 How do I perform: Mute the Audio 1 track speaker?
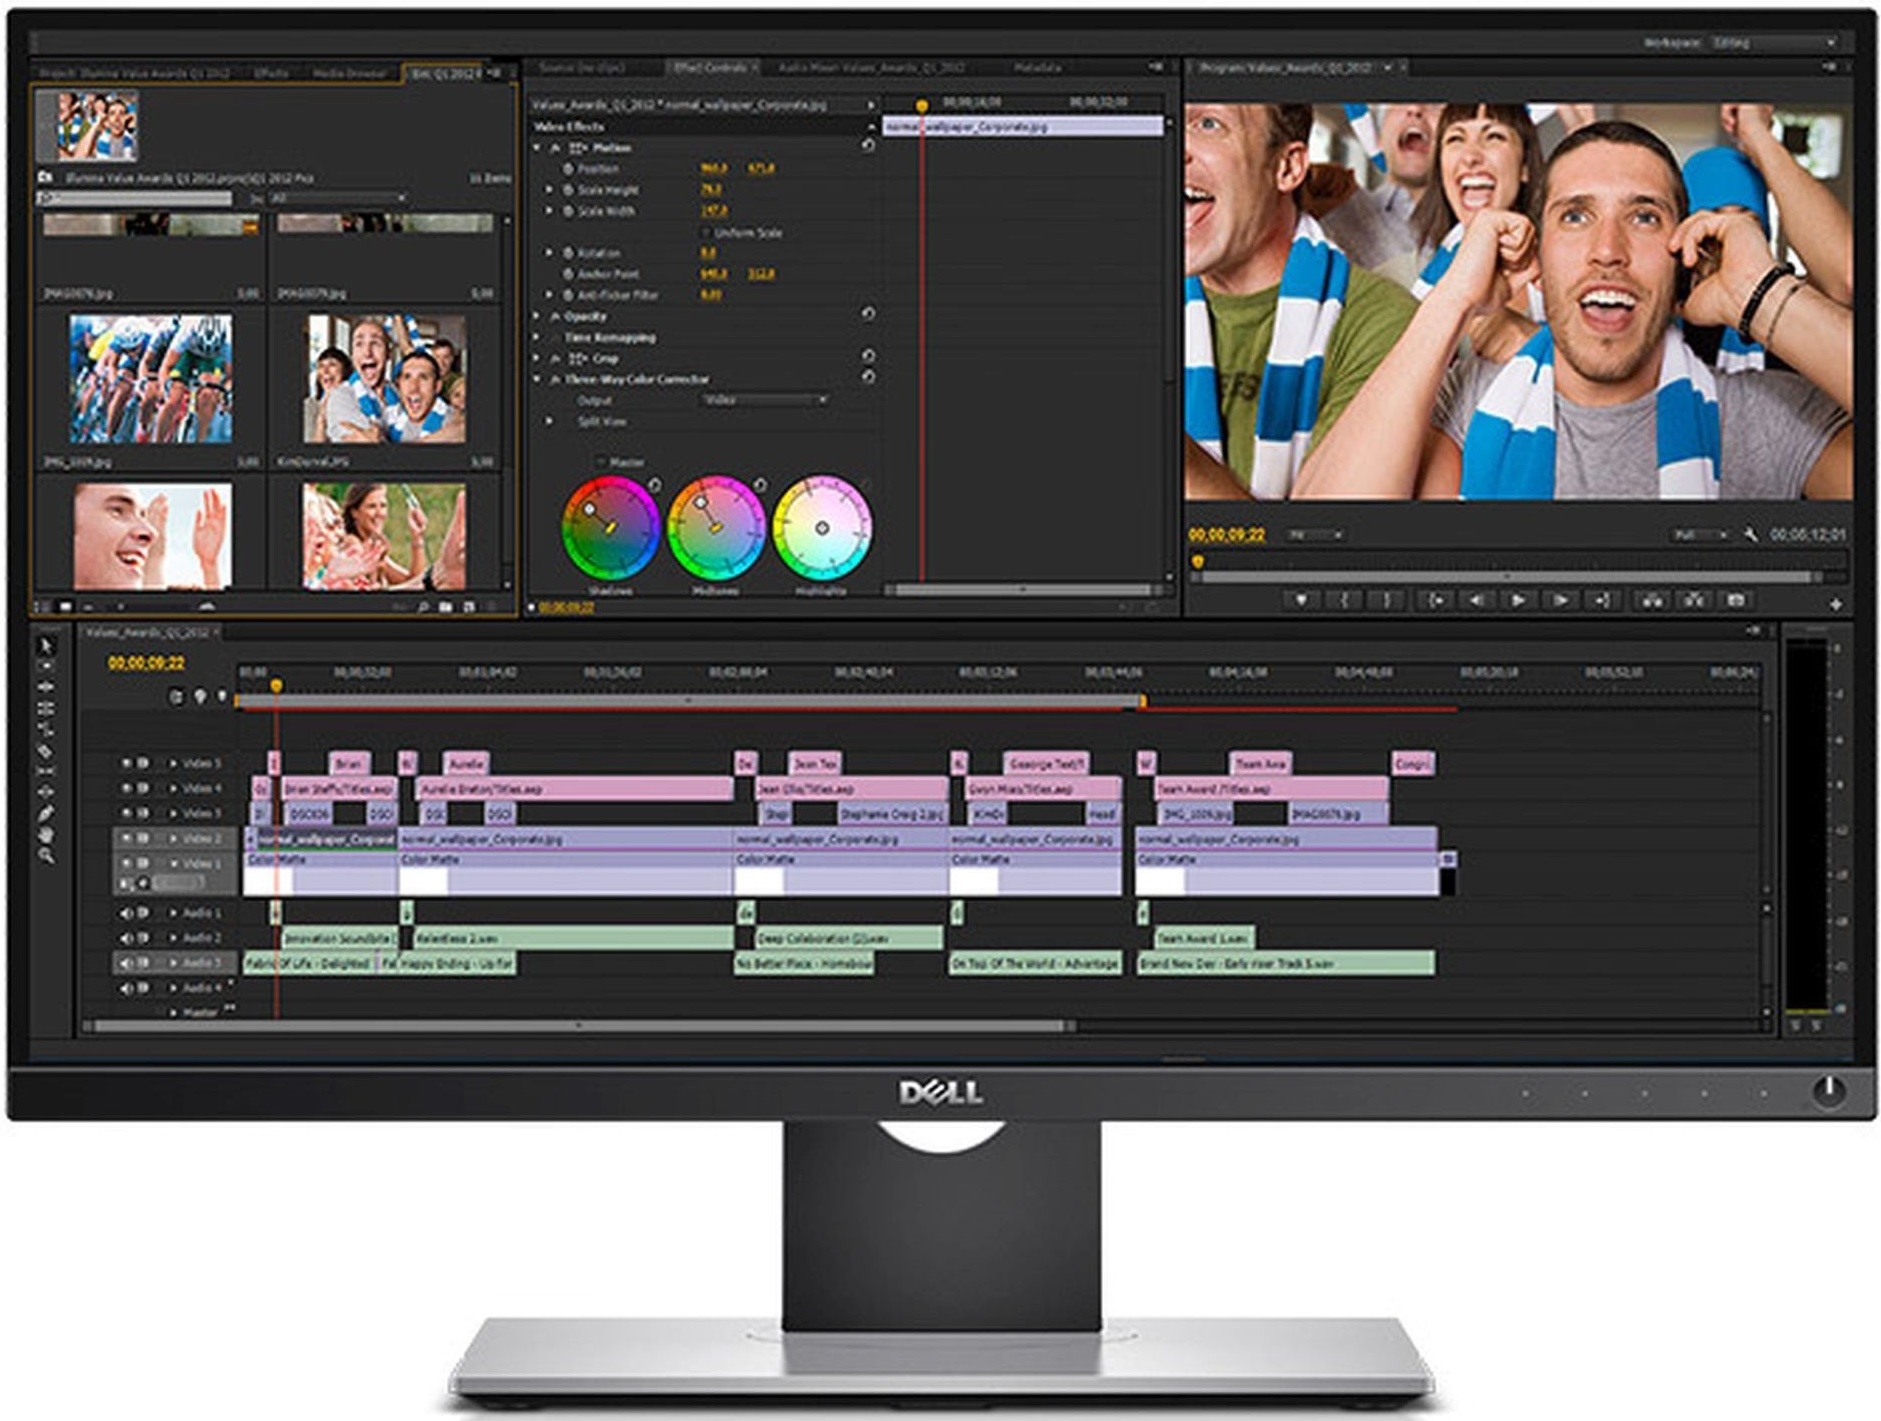point(126,913)
